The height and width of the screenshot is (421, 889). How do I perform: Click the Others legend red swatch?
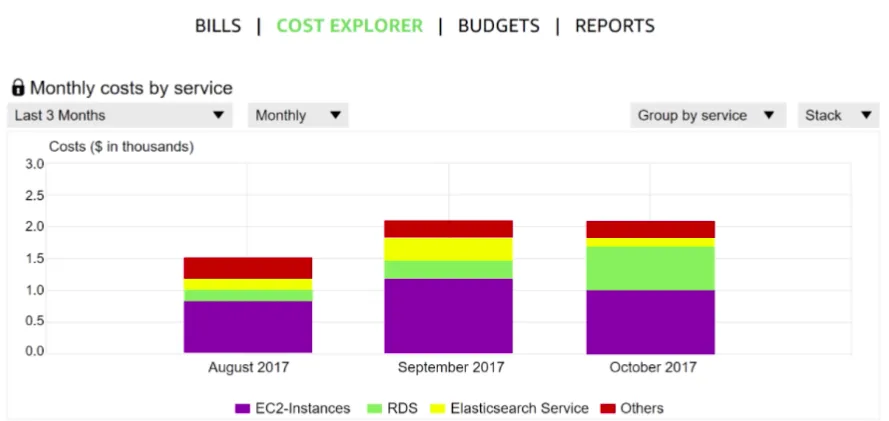[x=608, y=409]
